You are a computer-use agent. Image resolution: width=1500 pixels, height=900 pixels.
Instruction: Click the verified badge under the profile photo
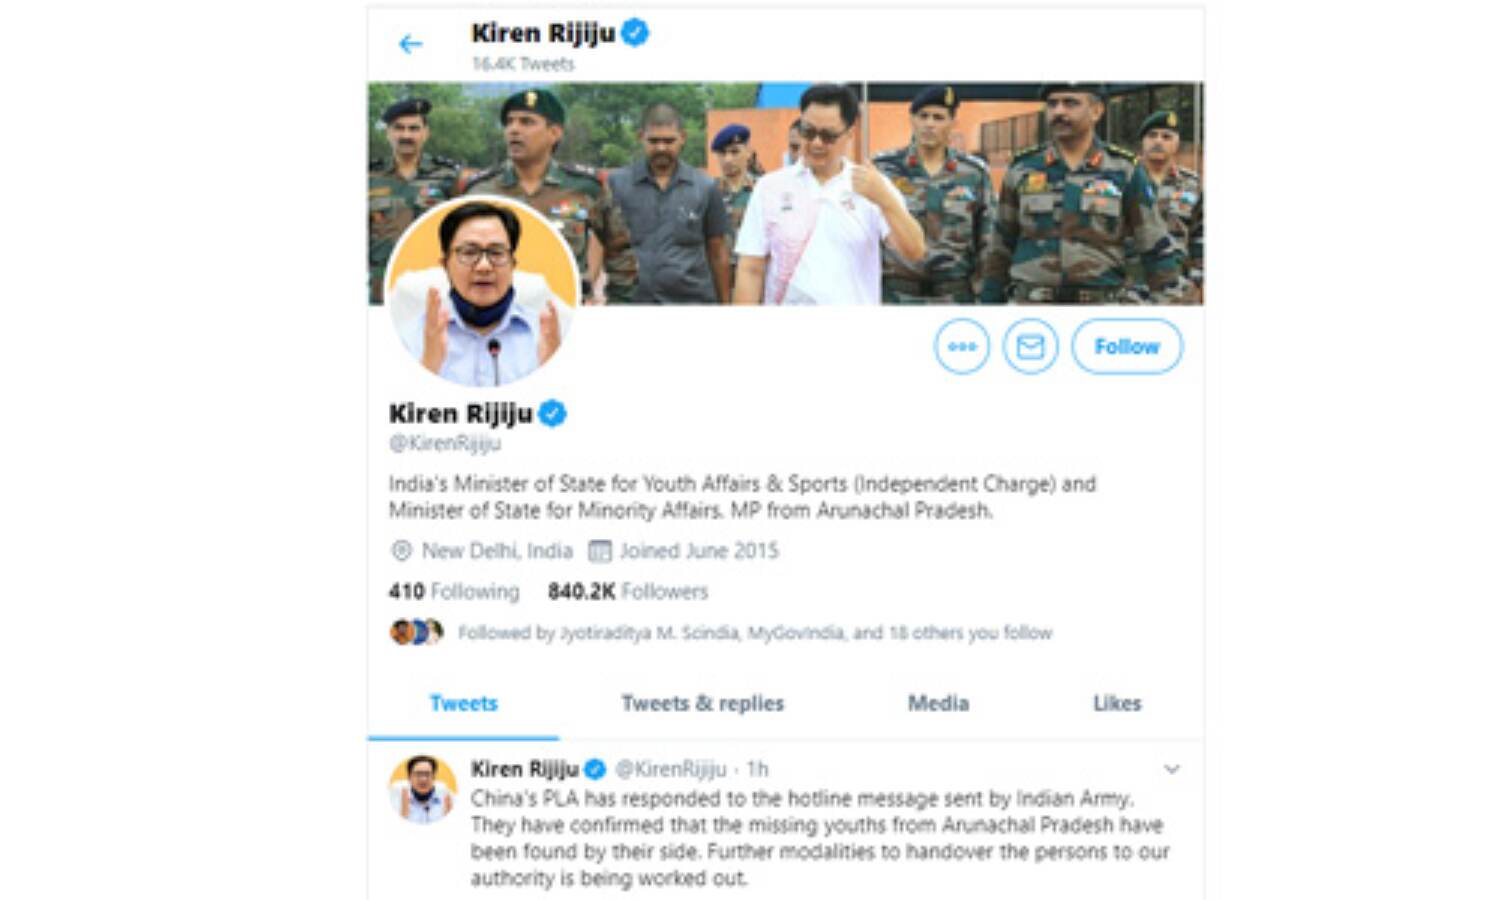coord(553,413)
